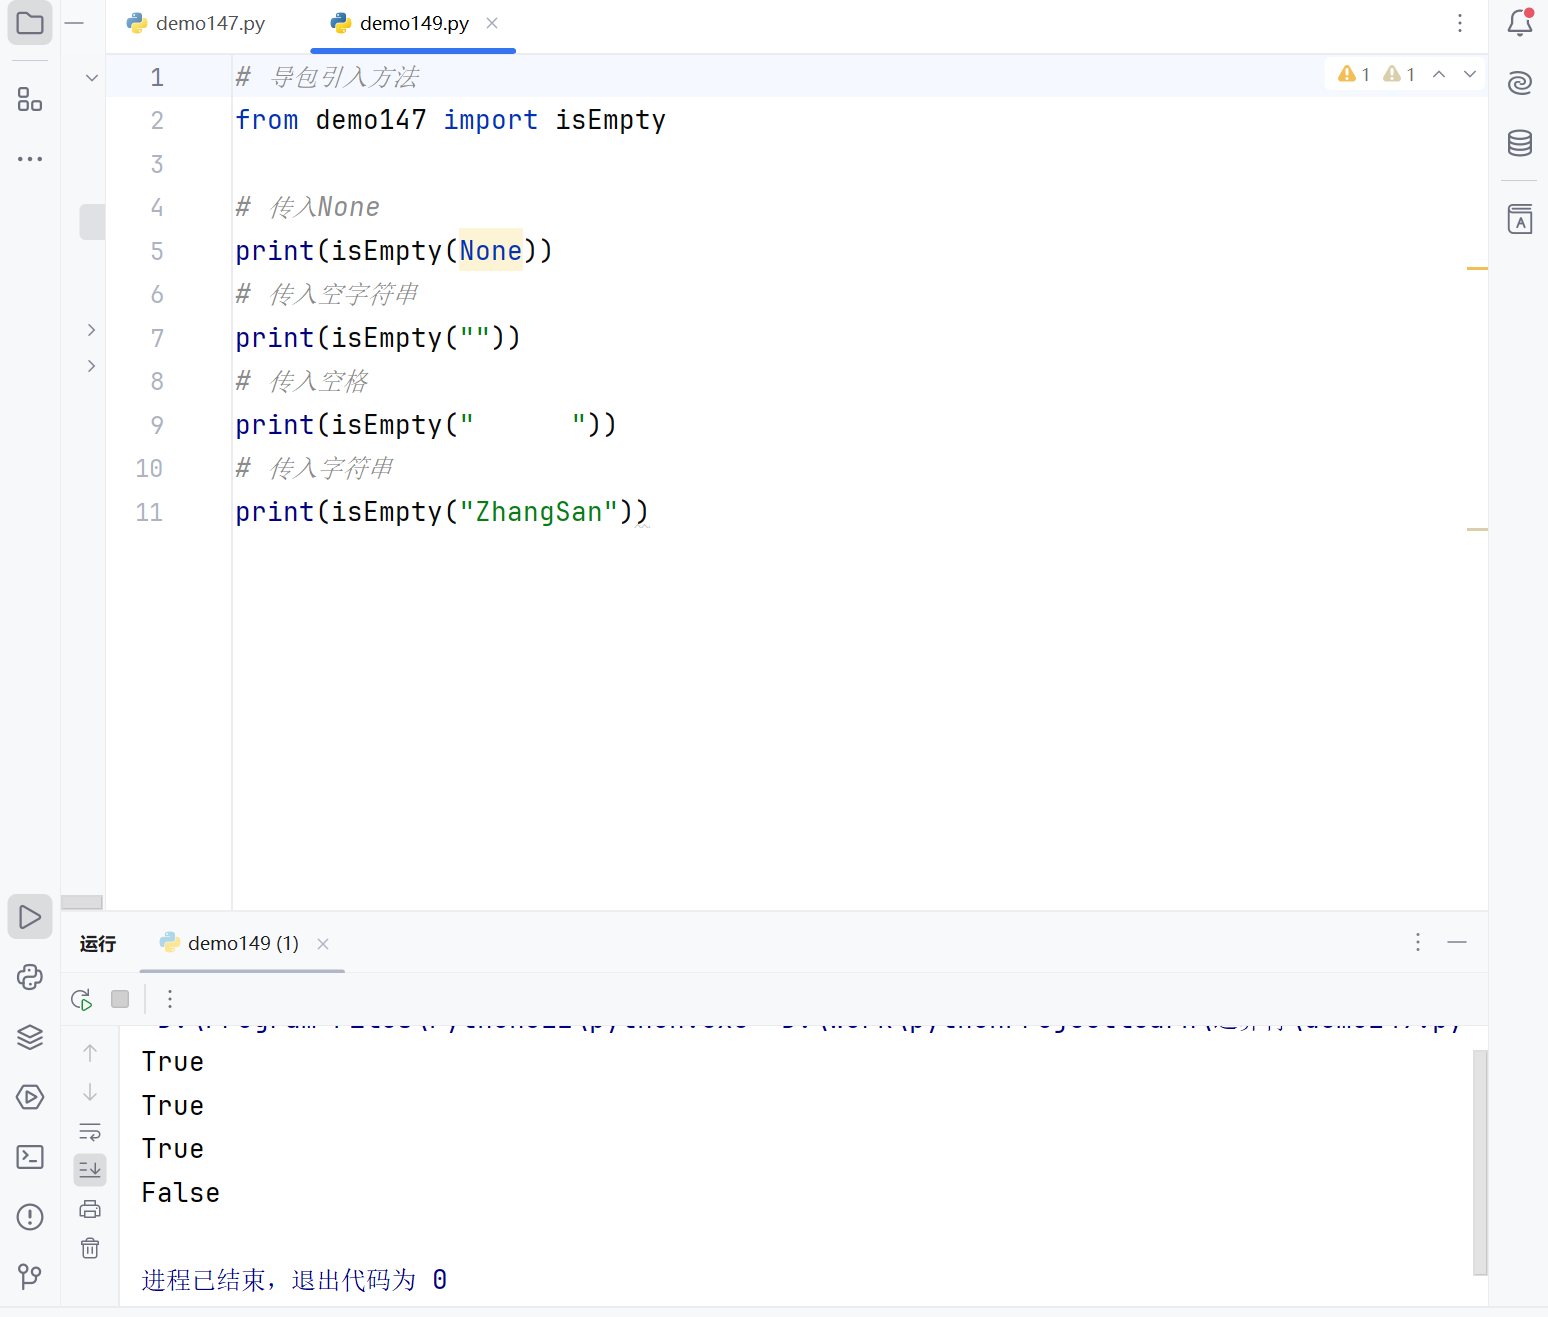Open the Problems tool window

coord(30,1217)
